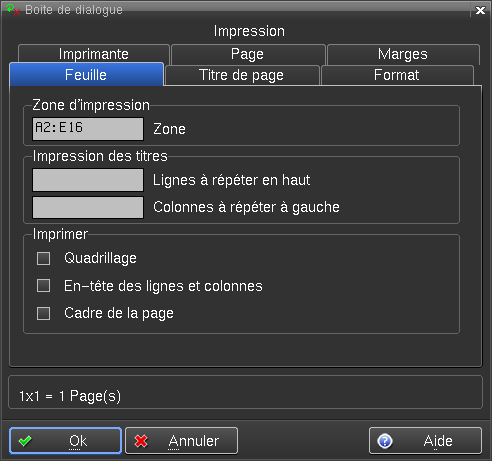This screenshot has height=461, width=492.
Task: Cancel printing with the Annuler button
Action: 181,441
